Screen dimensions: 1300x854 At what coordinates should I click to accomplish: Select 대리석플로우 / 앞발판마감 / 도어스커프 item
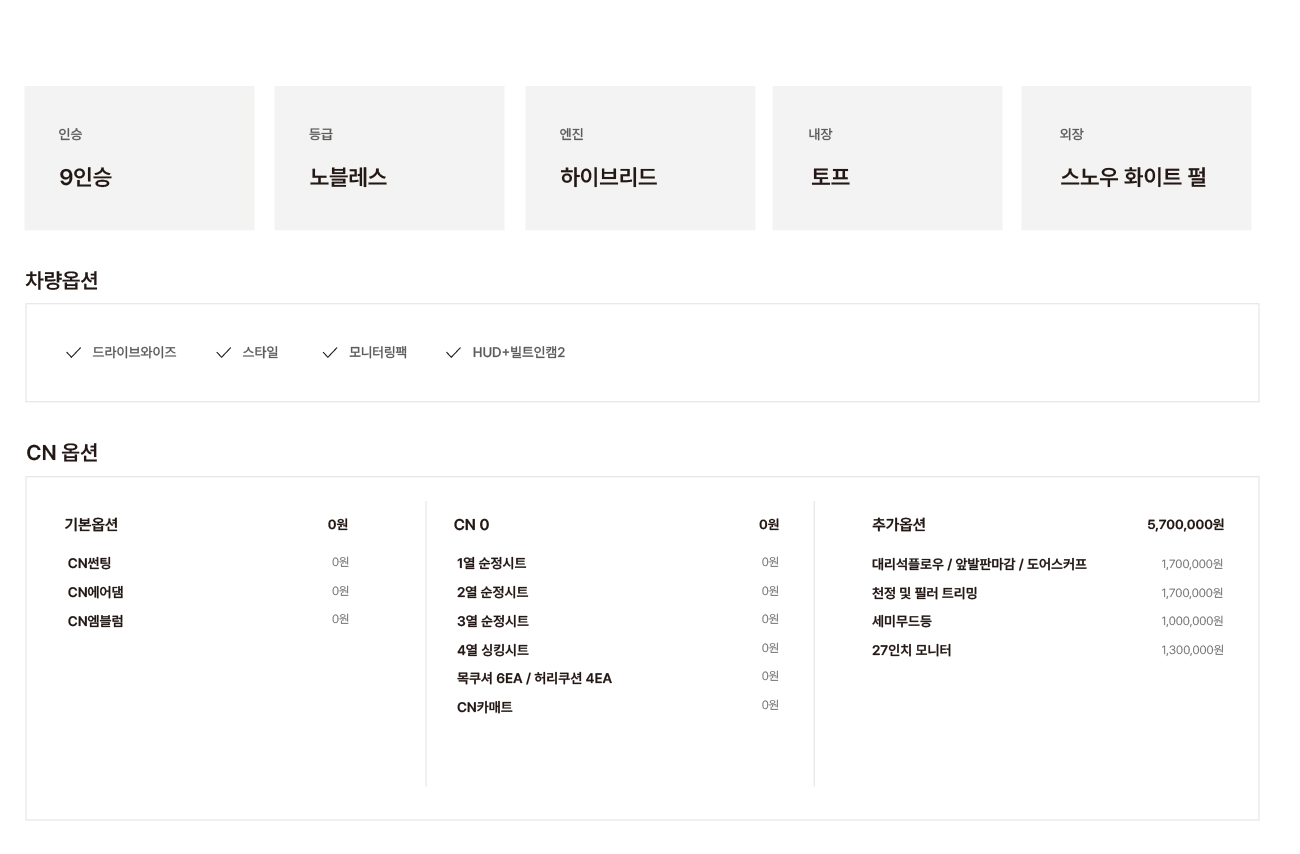979,564
